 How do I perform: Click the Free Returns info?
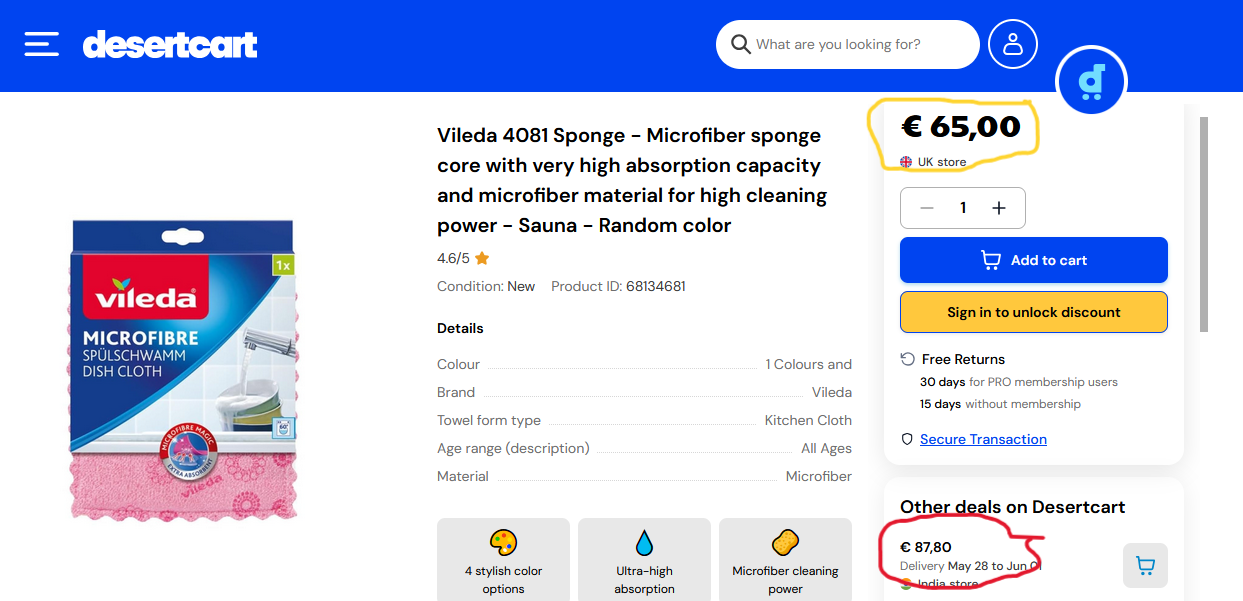962,359
